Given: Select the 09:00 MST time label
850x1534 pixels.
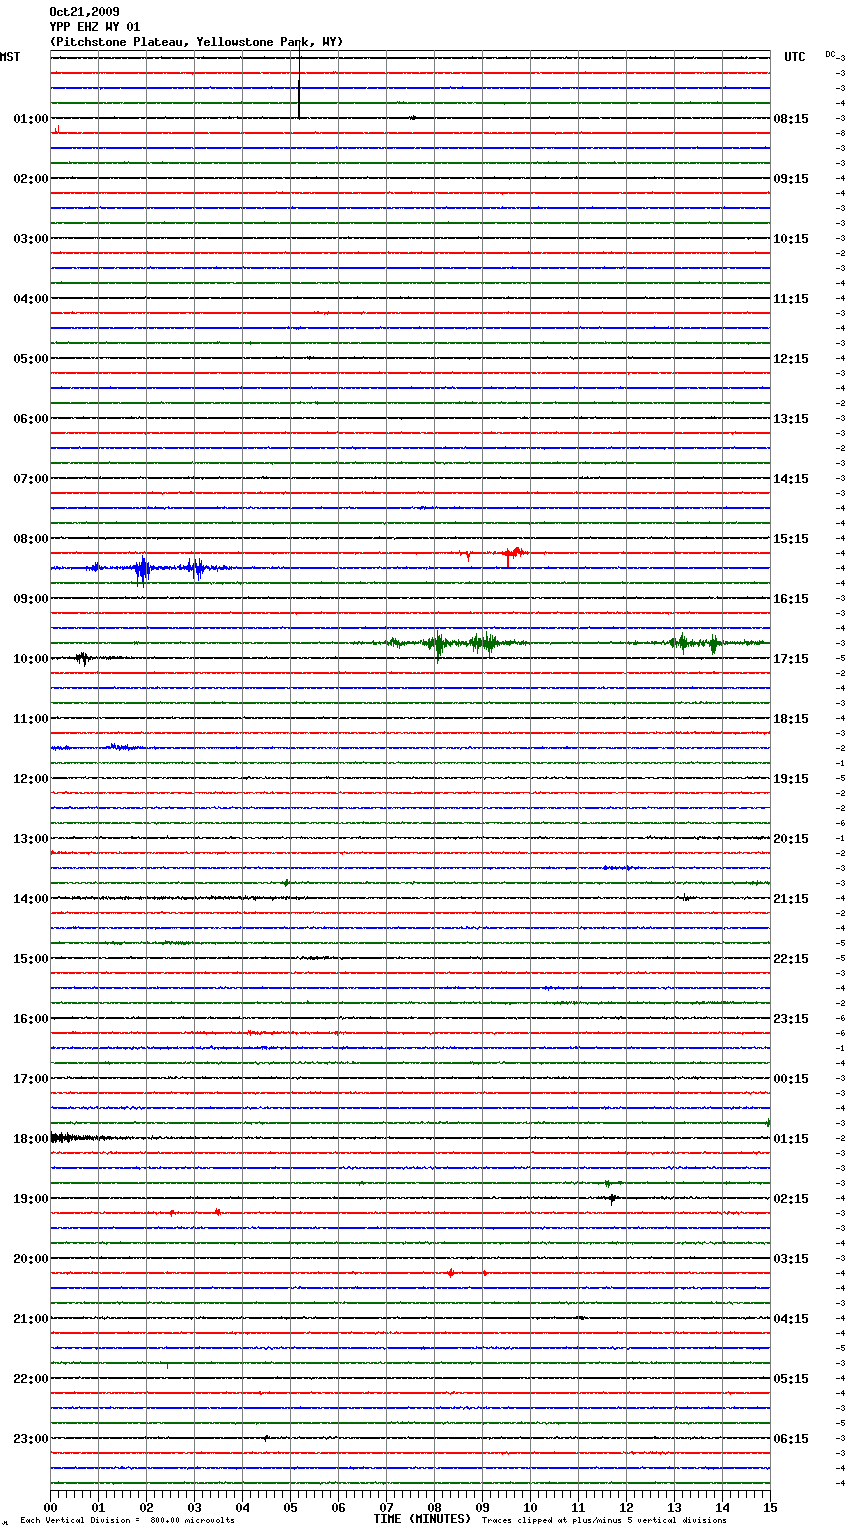Looking at the screenshot, I should [x=31, y=598].
